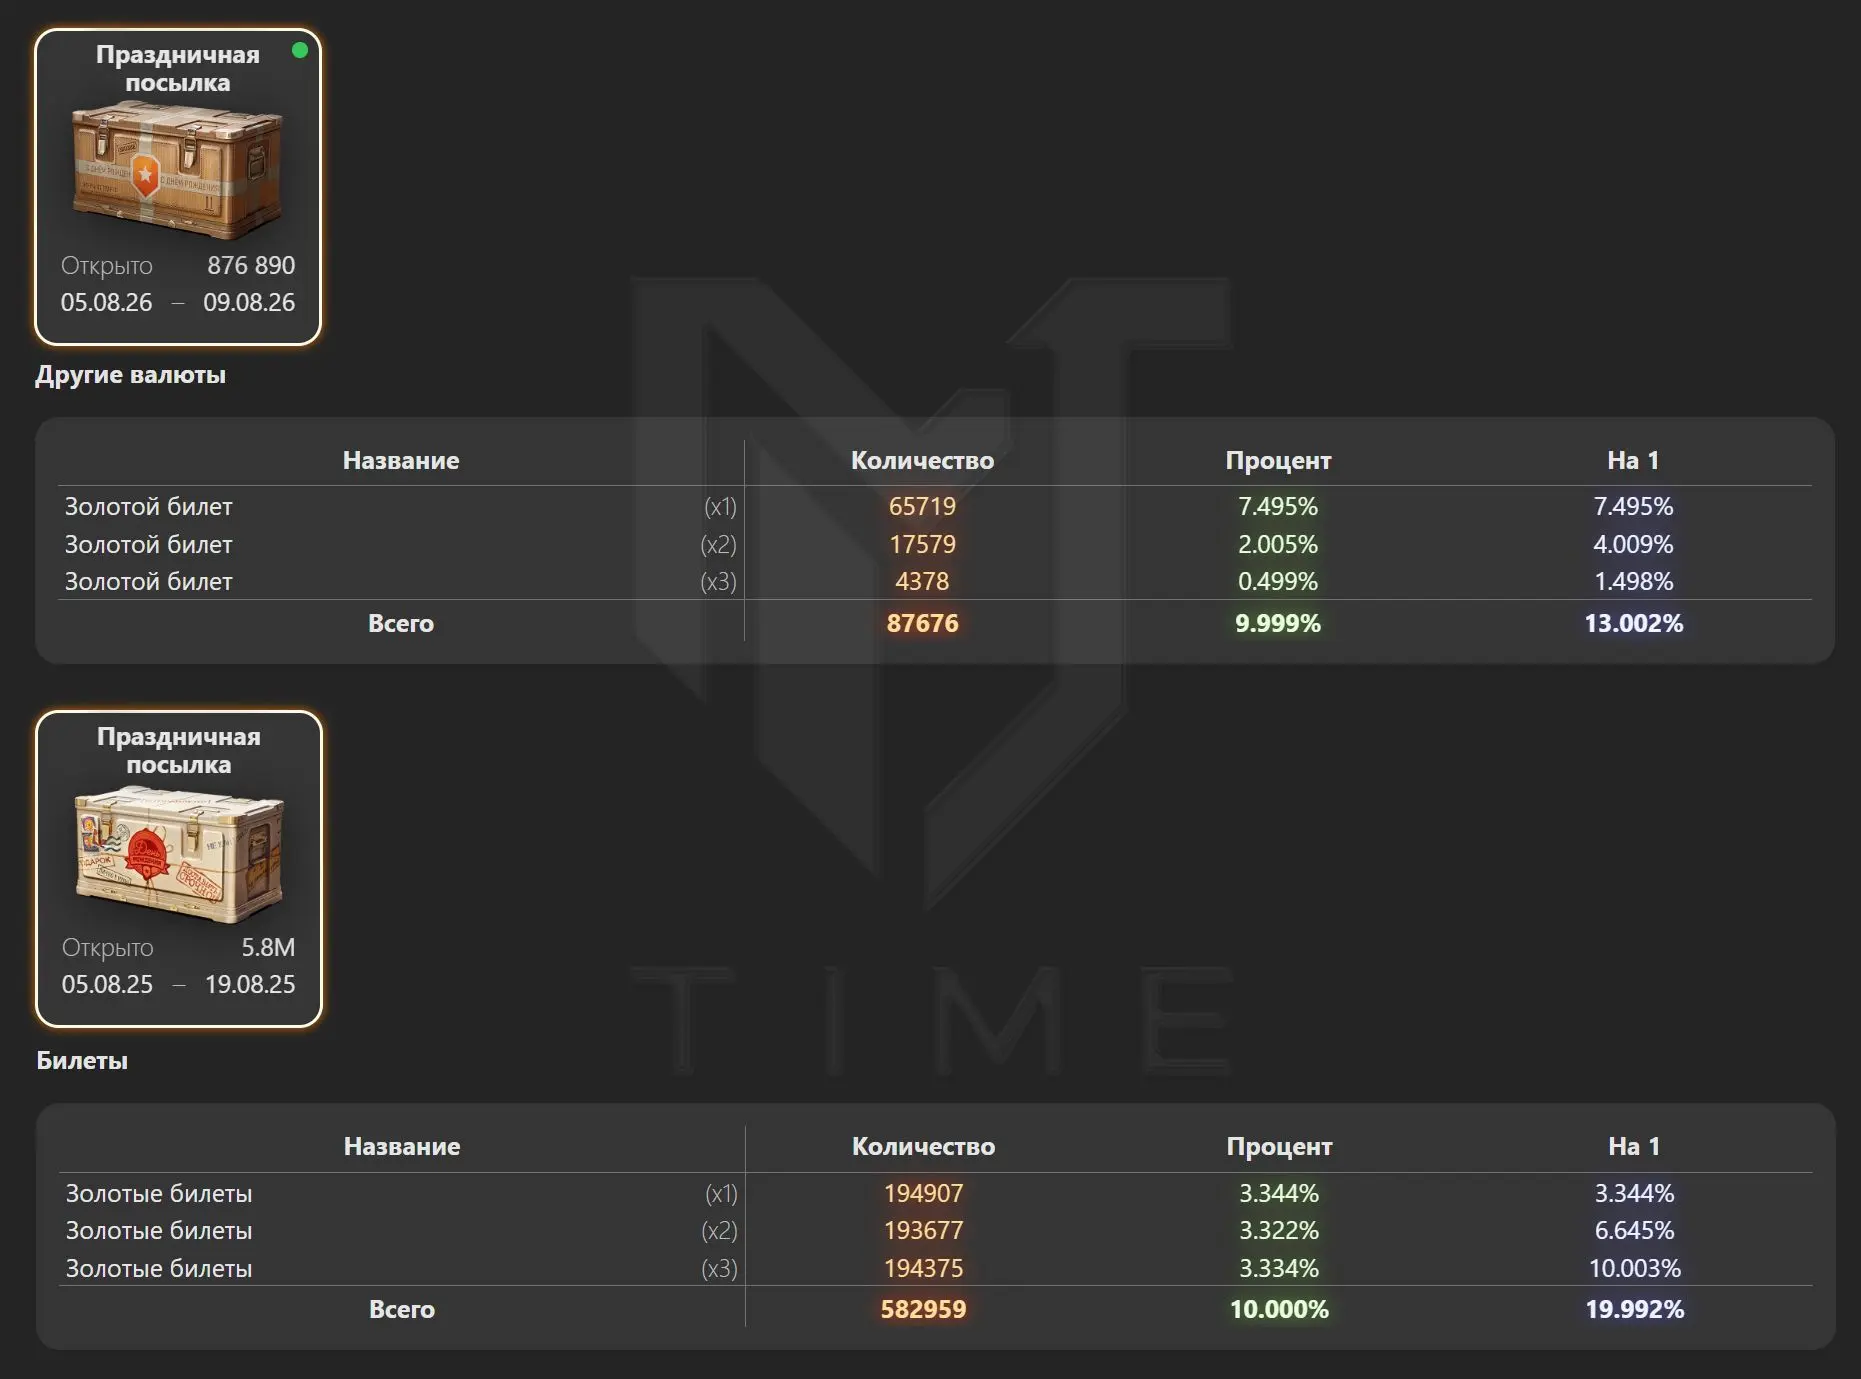Click the total count 582959
The image size is (1861, 1379).
pos(923,1309)
